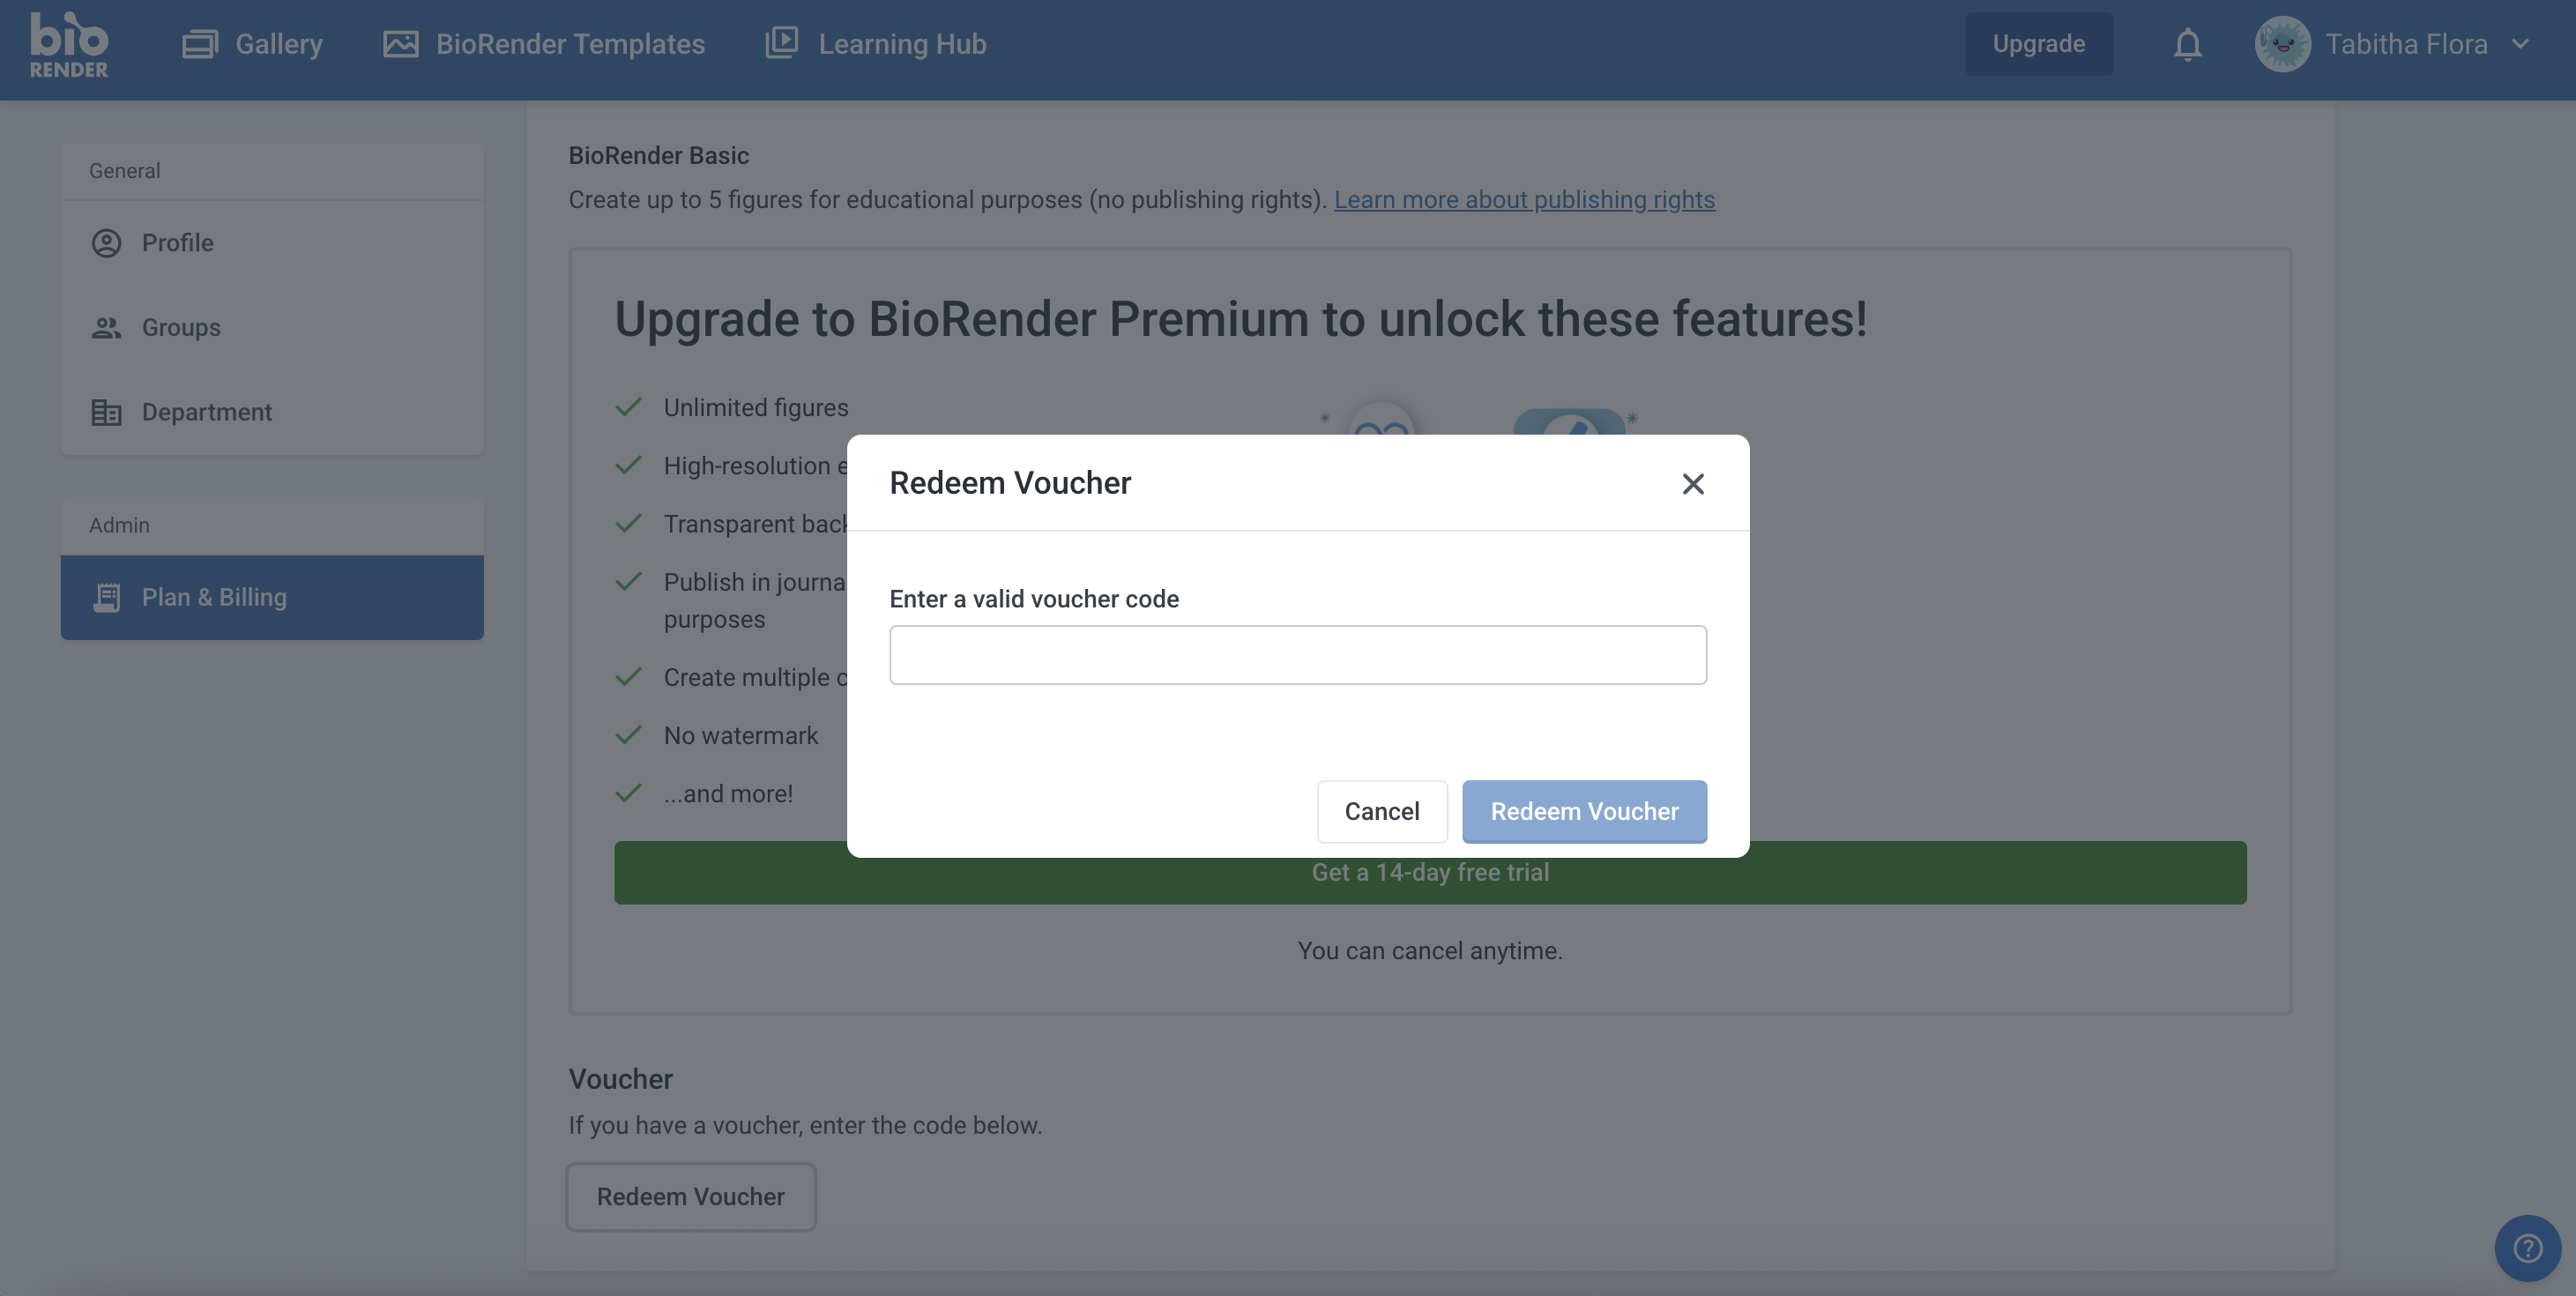Open the help widget
Image resolution: width=2576 pixels, height=1296 pixels.
pyautogui.click(x=2527, y=1247)
